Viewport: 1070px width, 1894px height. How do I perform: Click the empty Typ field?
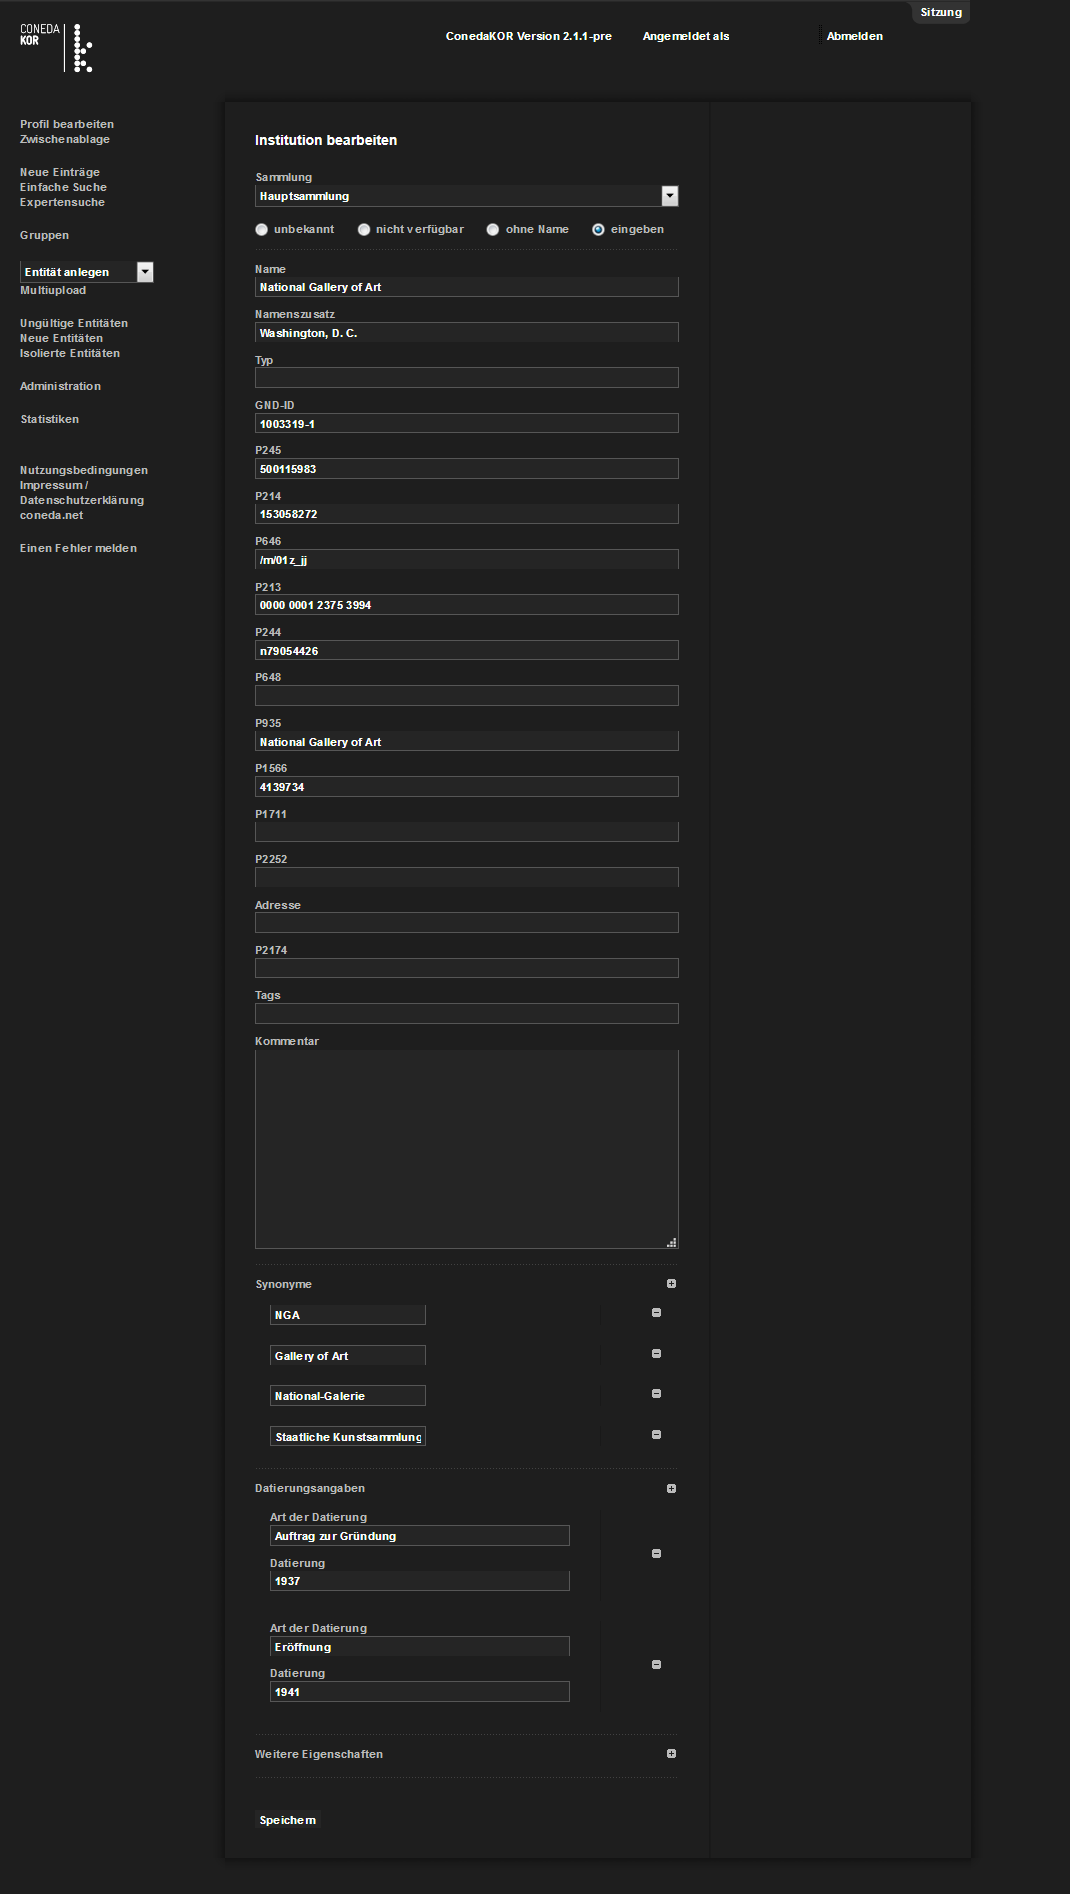467,378
